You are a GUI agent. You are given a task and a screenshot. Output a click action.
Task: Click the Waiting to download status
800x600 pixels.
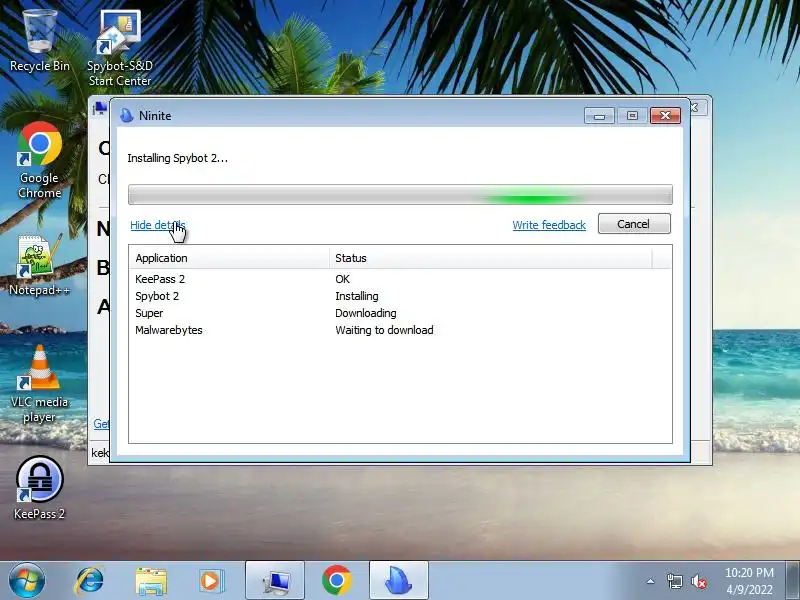click(x=384, y=330)
